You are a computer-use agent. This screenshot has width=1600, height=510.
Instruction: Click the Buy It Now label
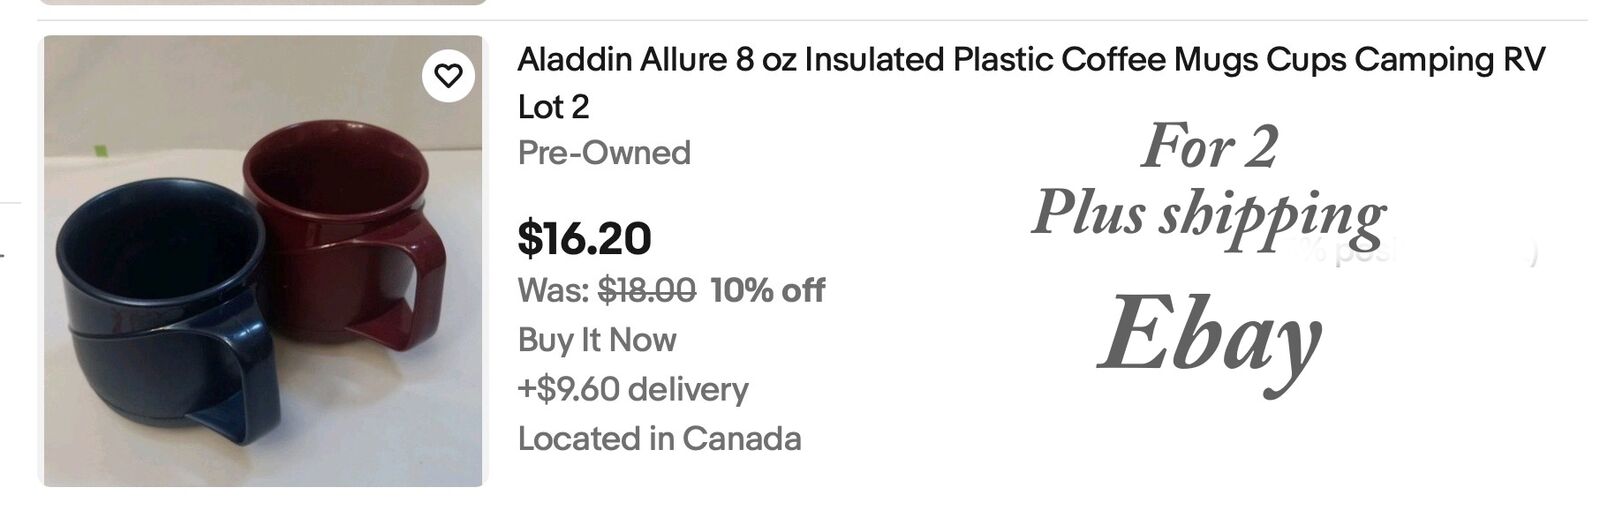coord(597,340)
